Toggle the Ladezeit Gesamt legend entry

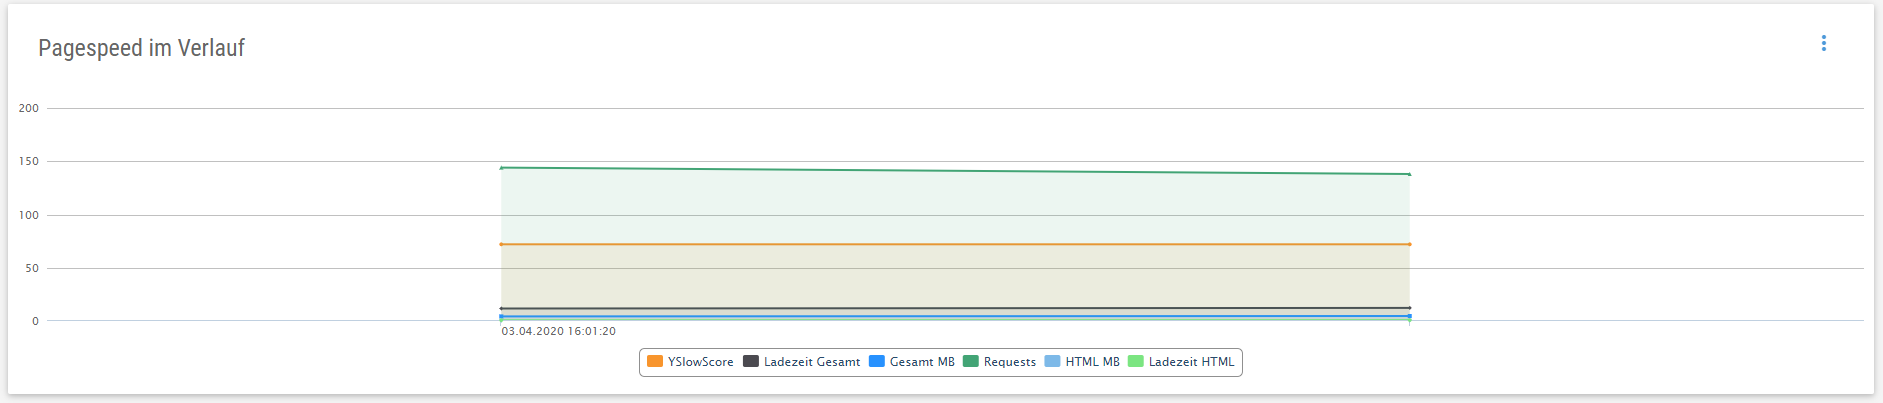coord(802,362)
